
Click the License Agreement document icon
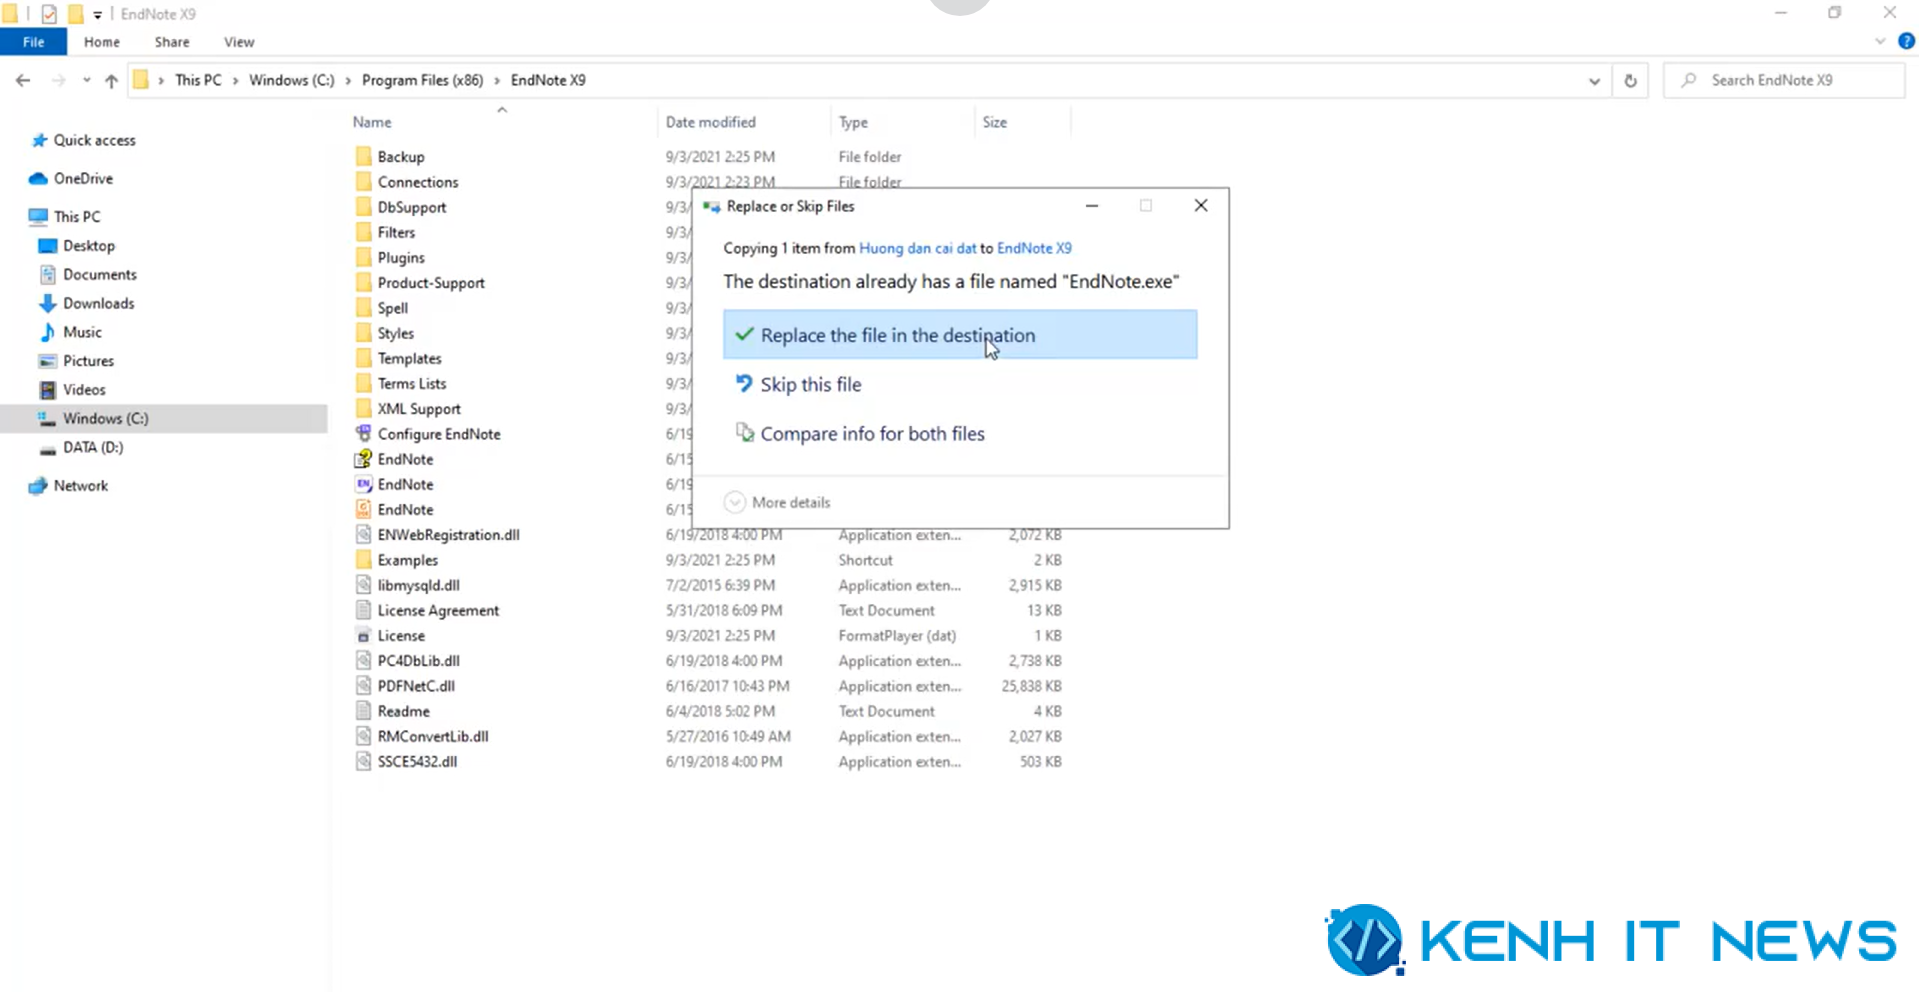click(x=364, y=610)
